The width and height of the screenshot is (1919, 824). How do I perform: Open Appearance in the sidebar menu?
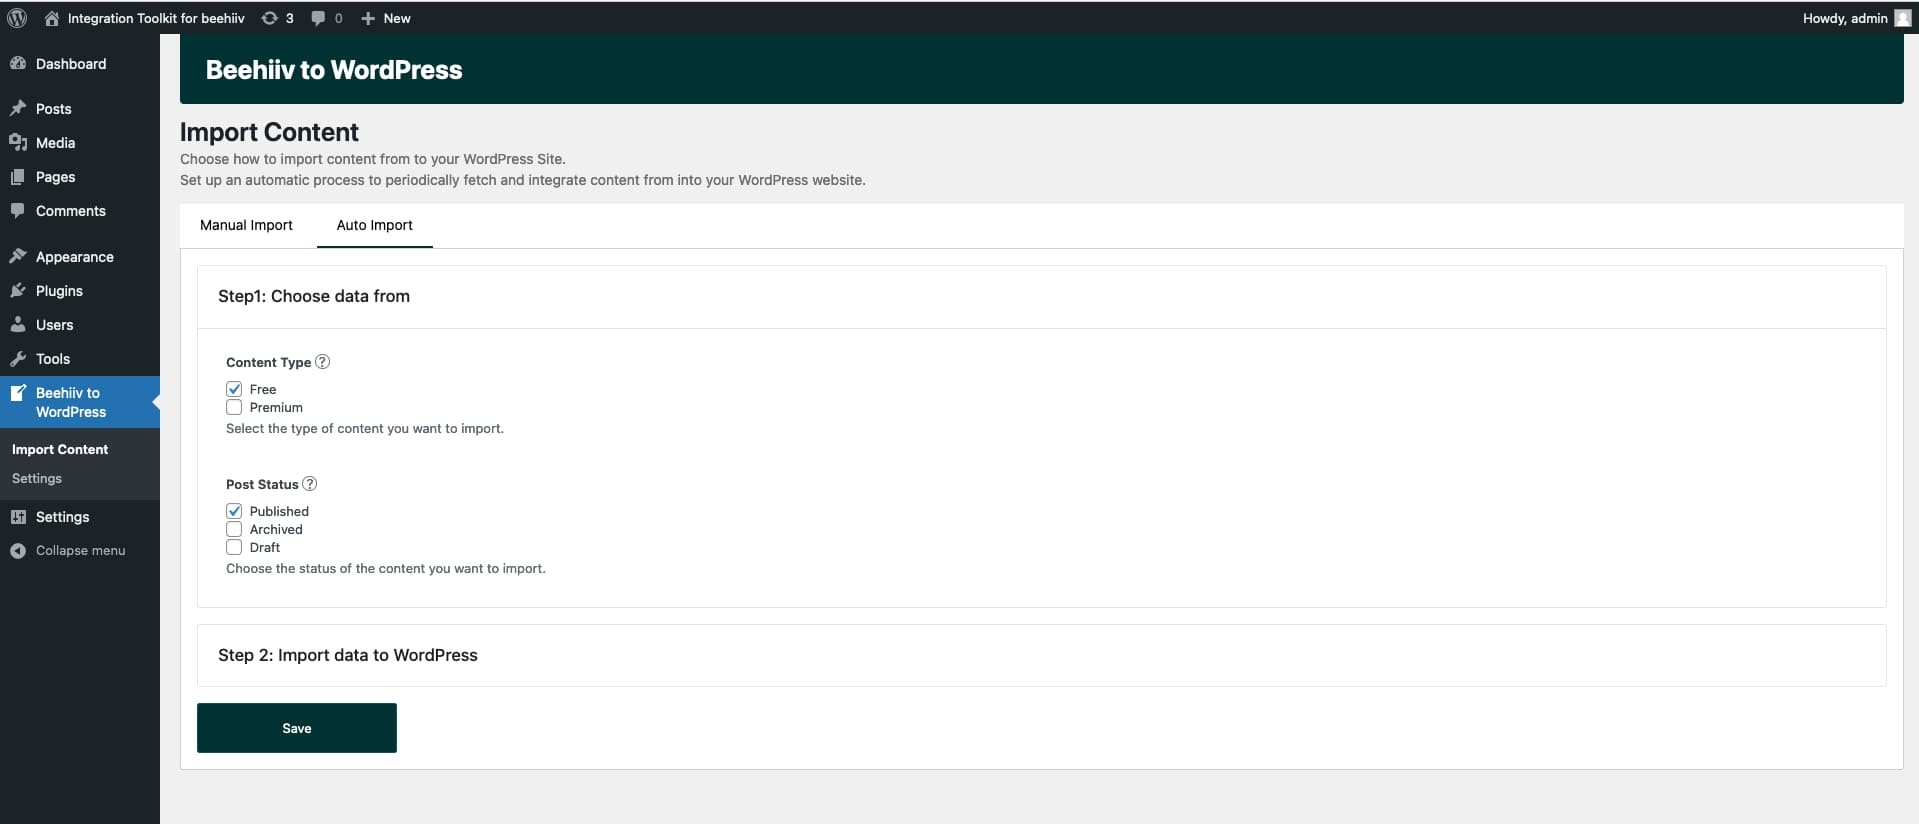click(x=74, y=257)
